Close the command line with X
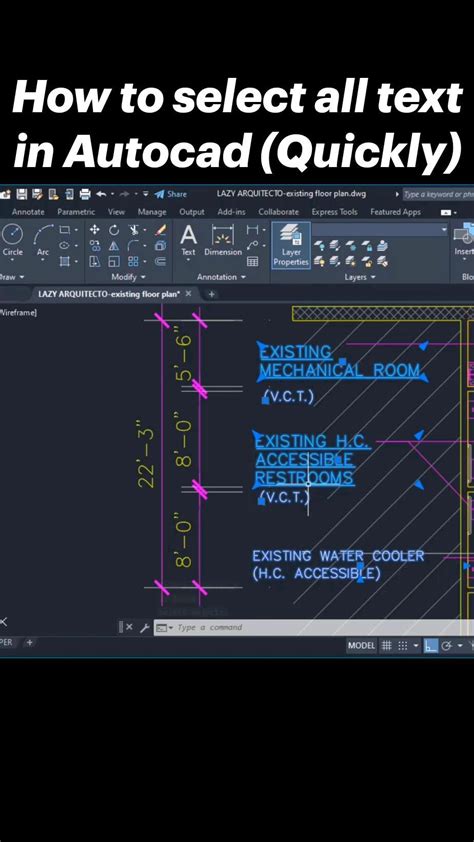This screenshot has width=474, height=842. [x=129, y=627]
